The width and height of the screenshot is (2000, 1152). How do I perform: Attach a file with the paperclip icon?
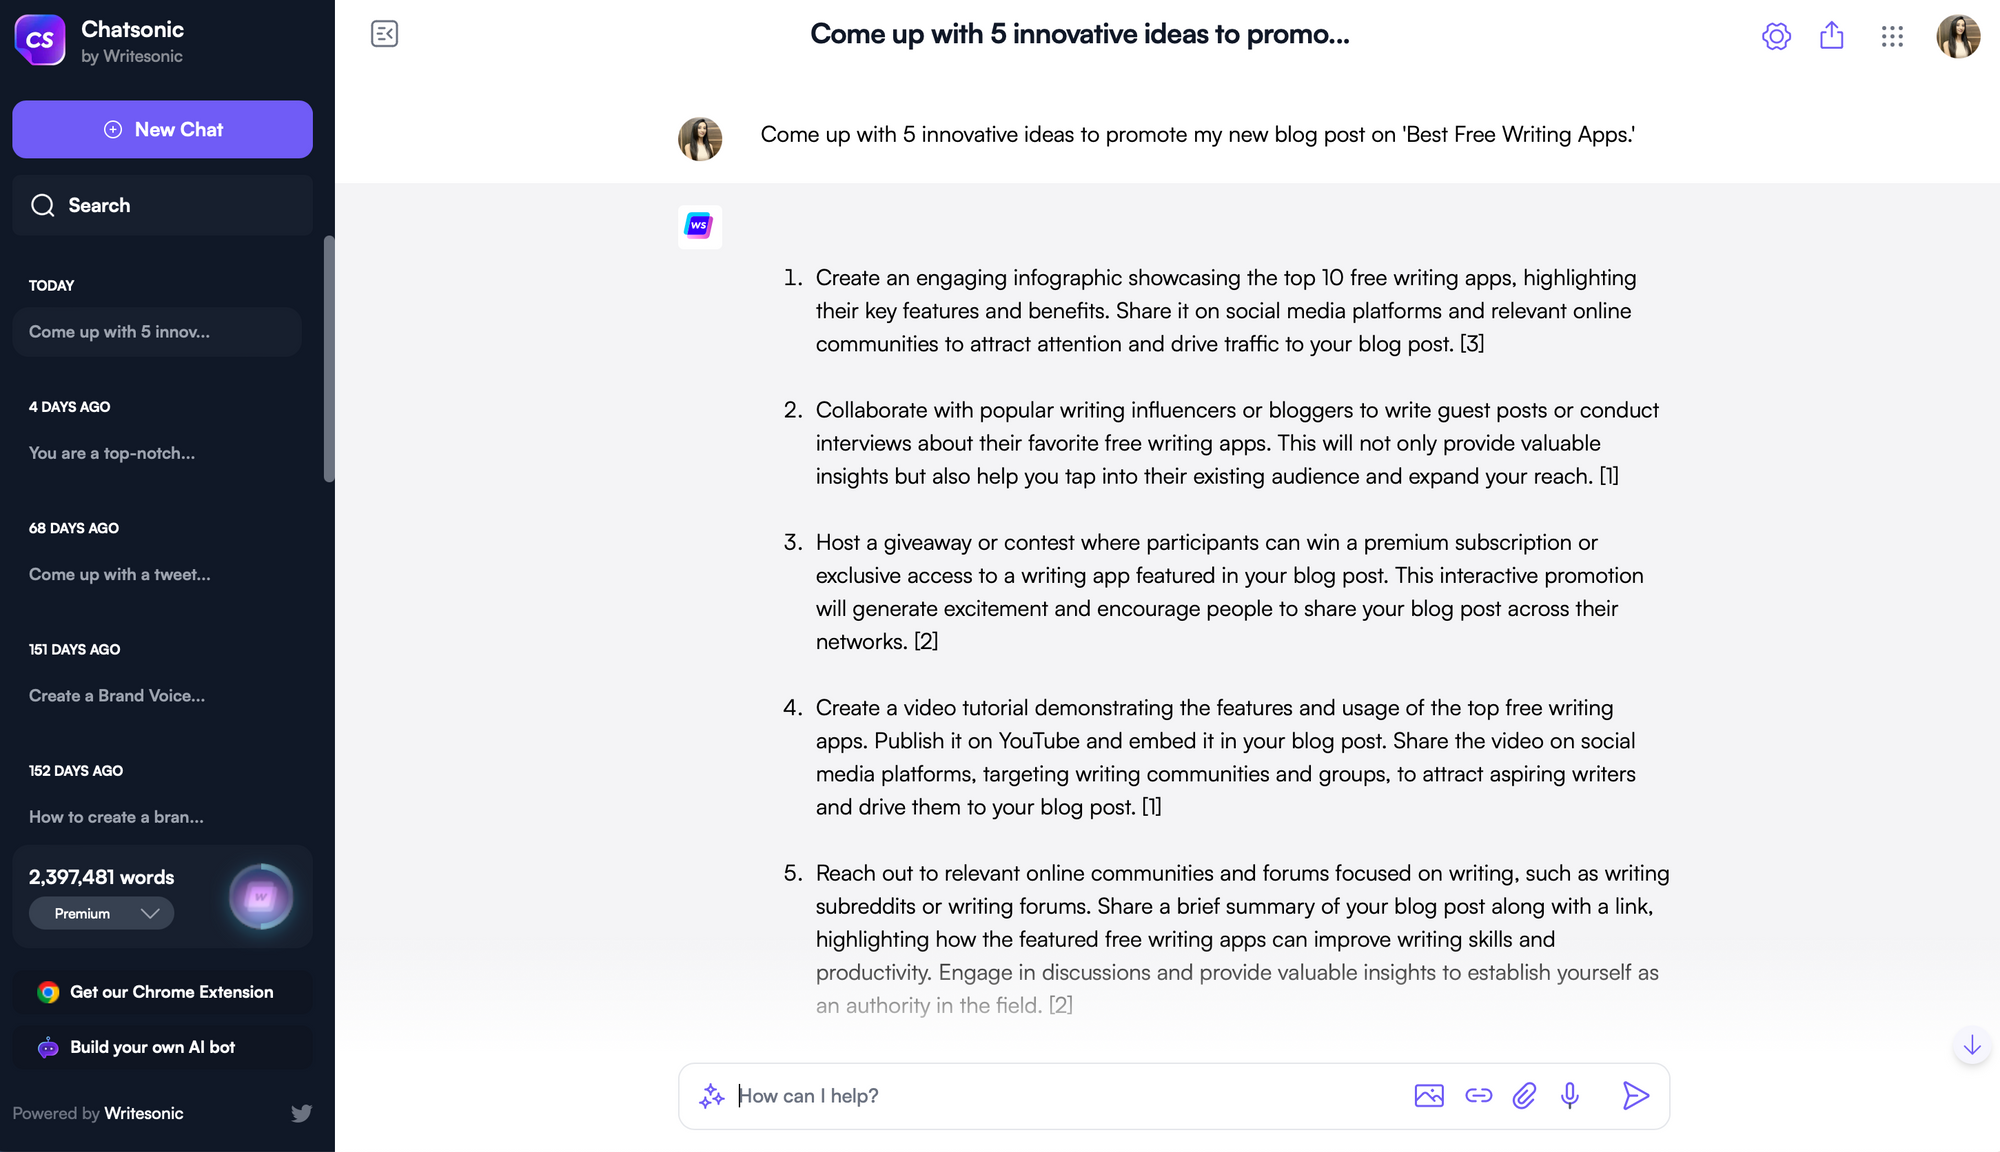pyautogui.click(x=1524, y=1096)
